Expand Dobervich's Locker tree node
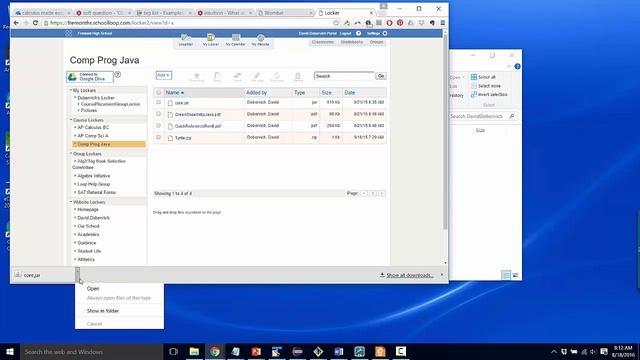Viewport: 640px width, 360px height. 75,98
